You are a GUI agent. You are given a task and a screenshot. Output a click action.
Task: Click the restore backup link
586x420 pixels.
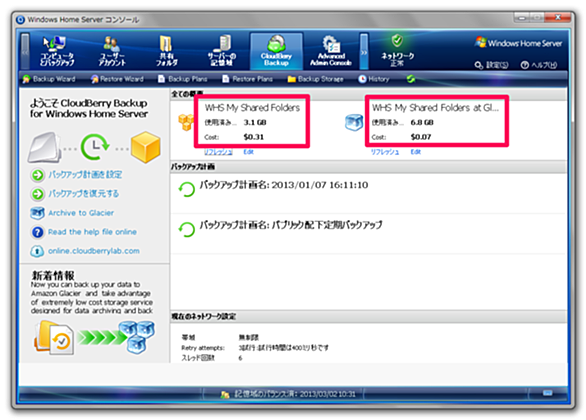[x=84, y=194]
